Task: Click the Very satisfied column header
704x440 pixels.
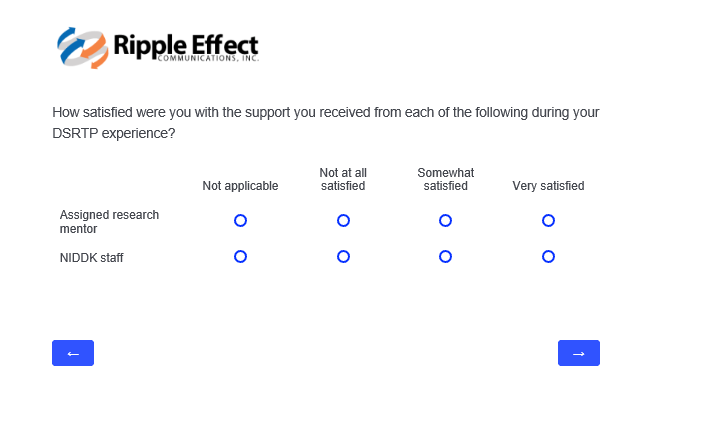Action: 548,186
